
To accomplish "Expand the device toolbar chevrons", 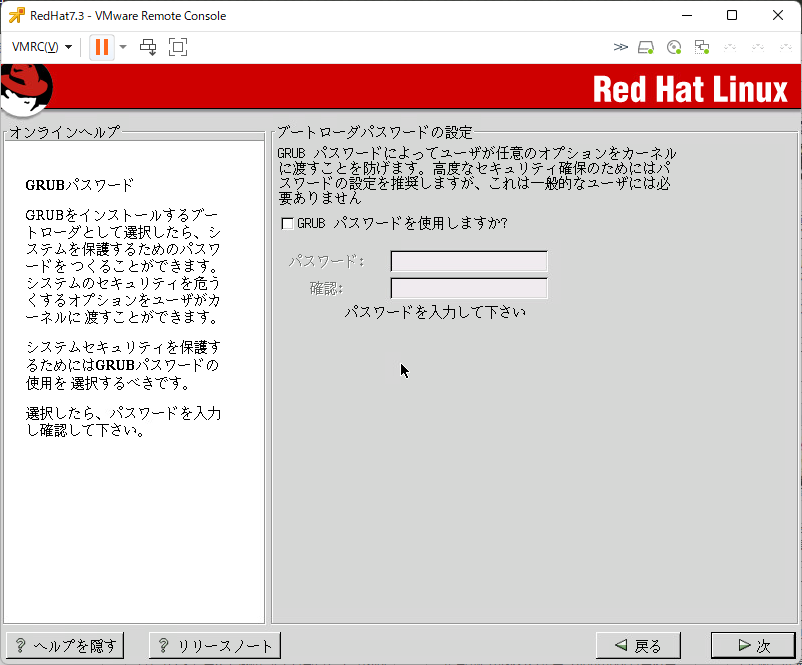I will tap(620, 47).
